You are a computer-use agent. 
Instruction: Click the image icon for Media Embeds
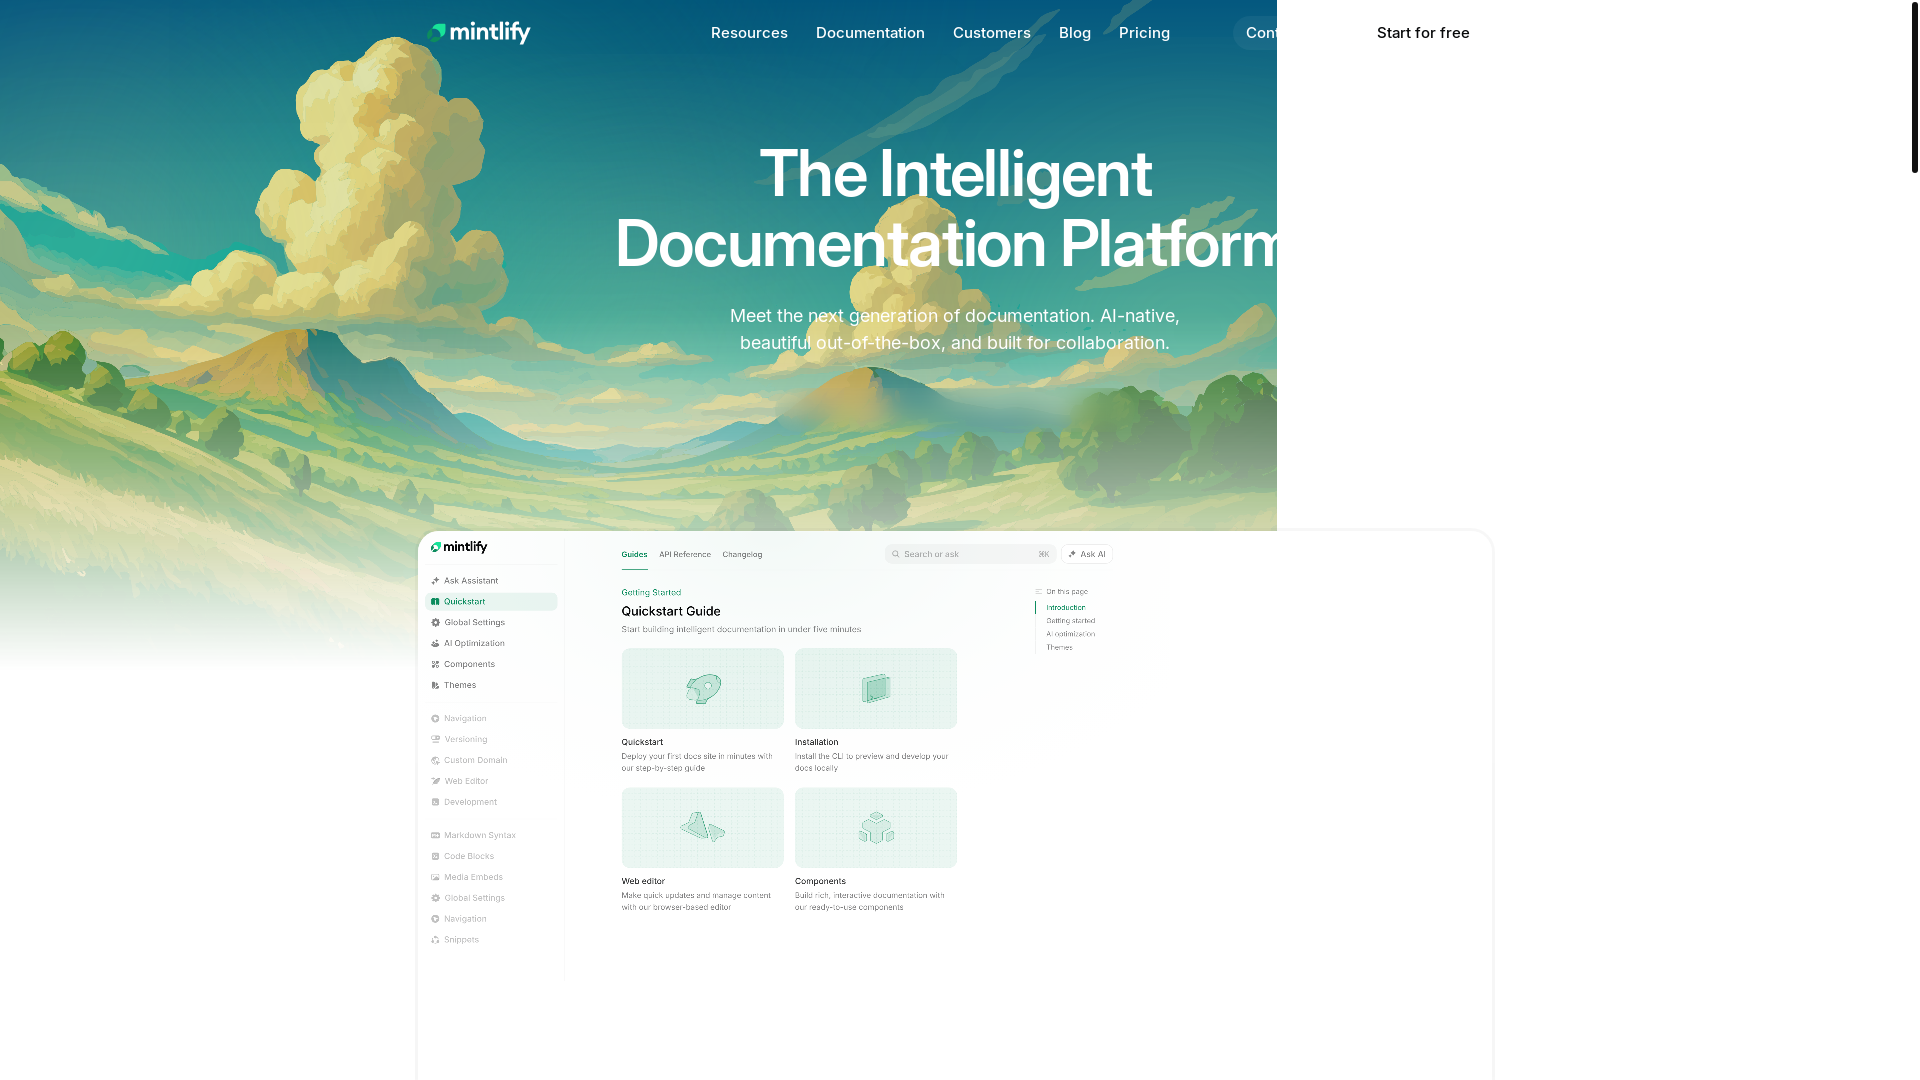[x=435, y=878]
